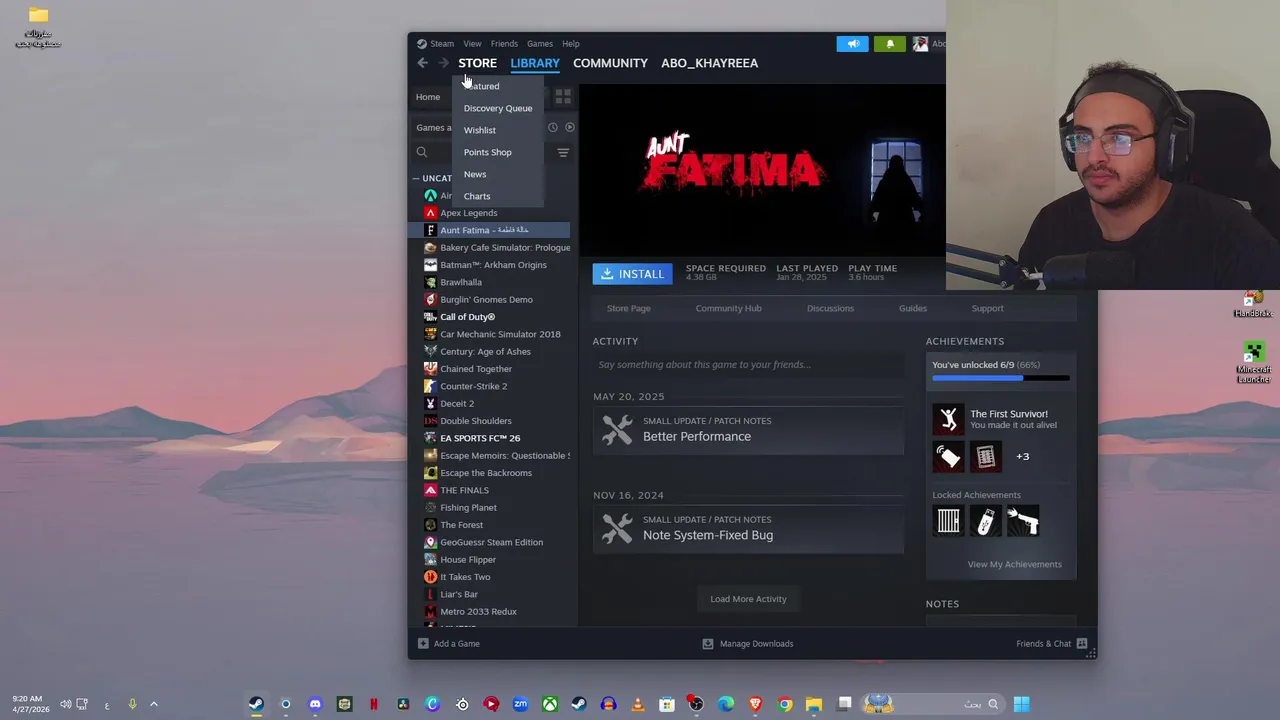Click View My Achievements
Image resolution: width=1280 pixels, height=720 pixels.
tap(1014, 564)
